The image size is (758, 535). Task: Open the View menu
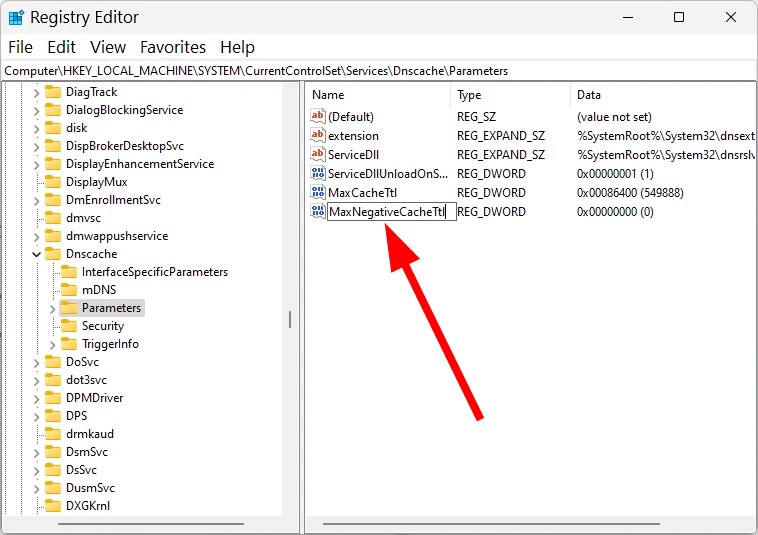click(x=108, y=47)
